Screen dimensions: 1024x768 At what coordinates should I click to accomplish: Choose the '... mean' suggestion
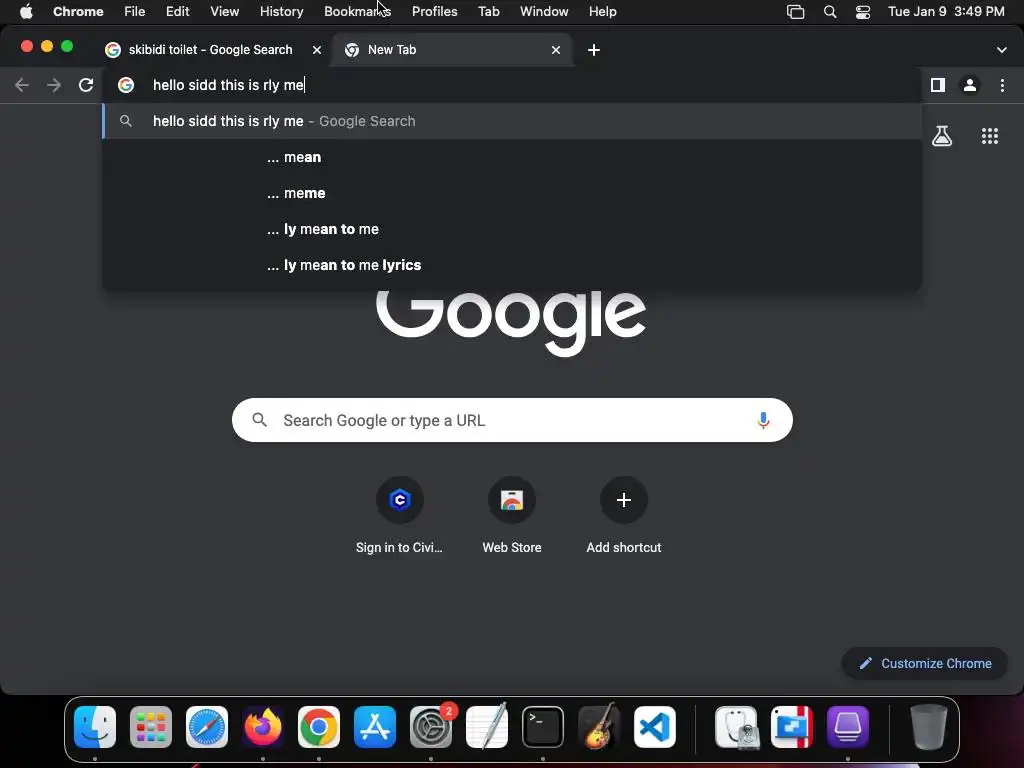click(x=512, y=157)
